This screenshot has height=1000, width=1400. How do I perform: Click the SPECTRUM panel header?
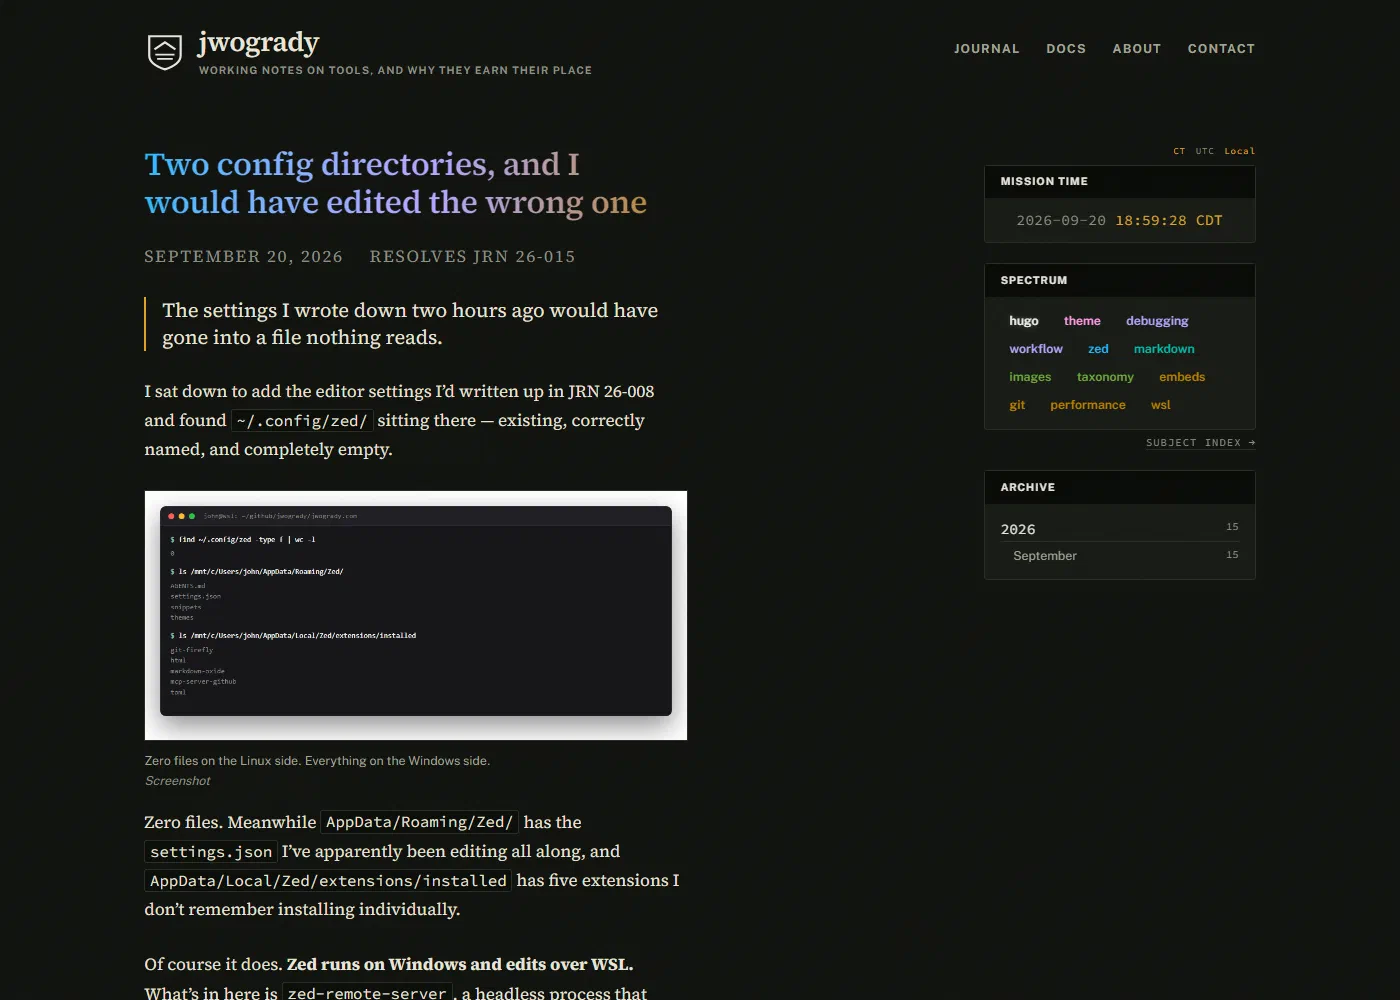point(1120,280)
